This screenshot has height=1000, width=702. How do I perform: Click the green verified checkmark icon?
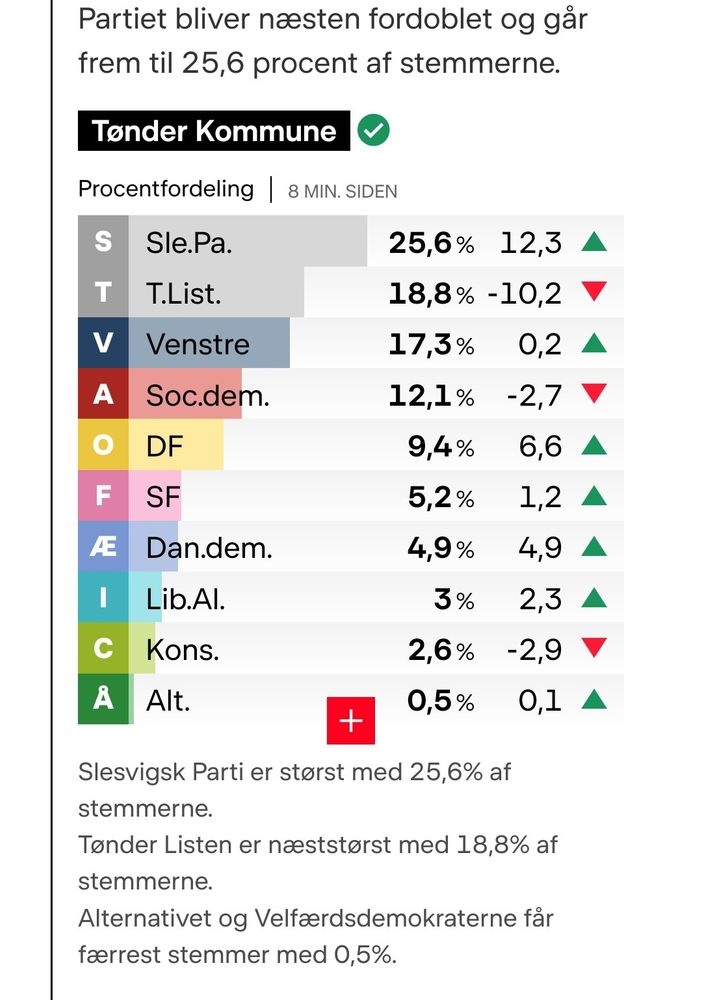373,131
